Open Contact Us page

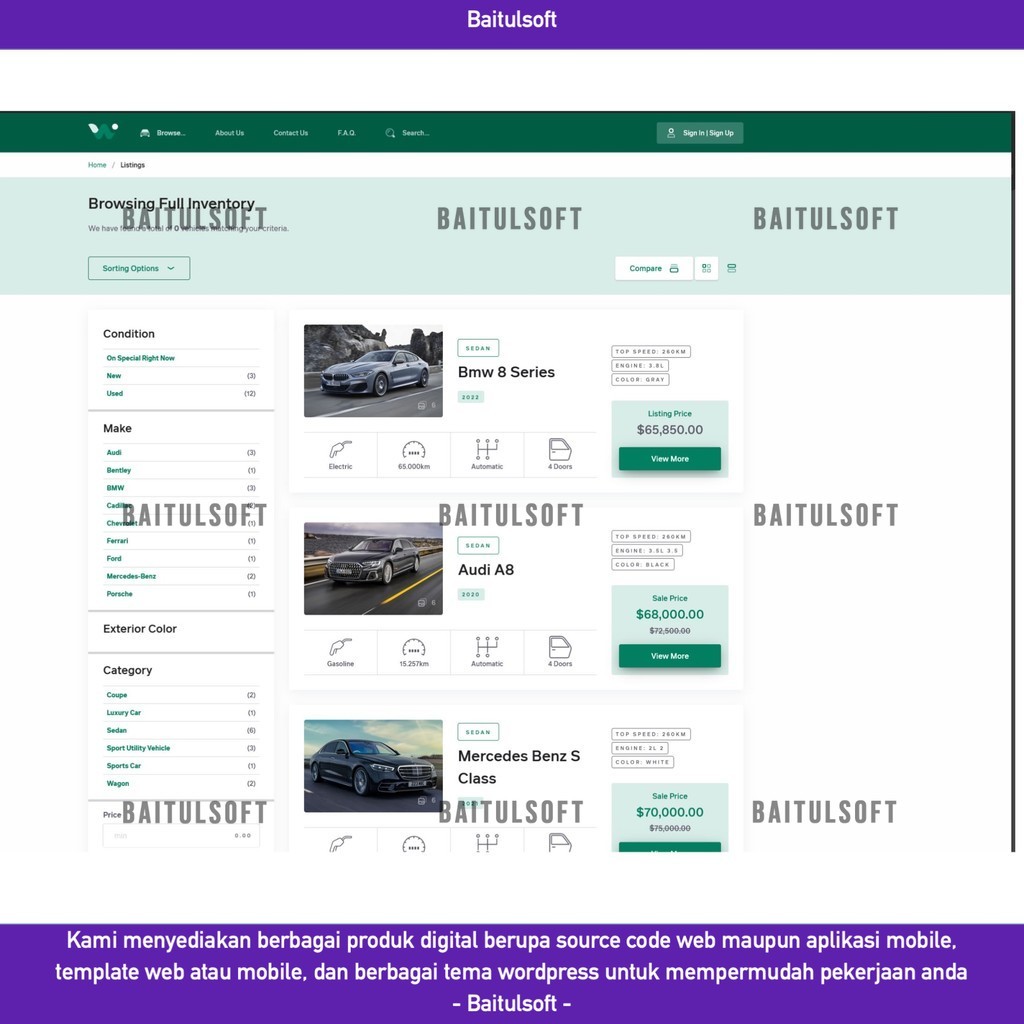(291, 133)
